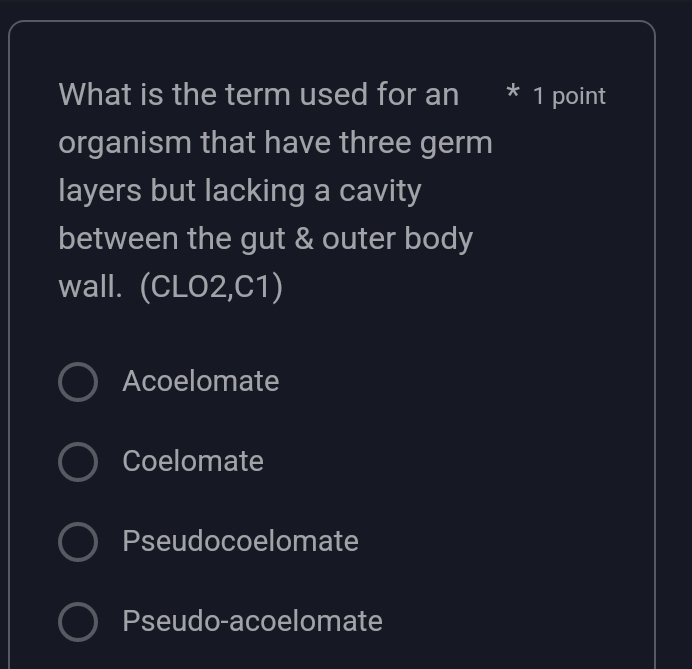This screenshot has height=669, width=692.
Task: Click the line "What is the term used for an"
Action: (258, 95)
